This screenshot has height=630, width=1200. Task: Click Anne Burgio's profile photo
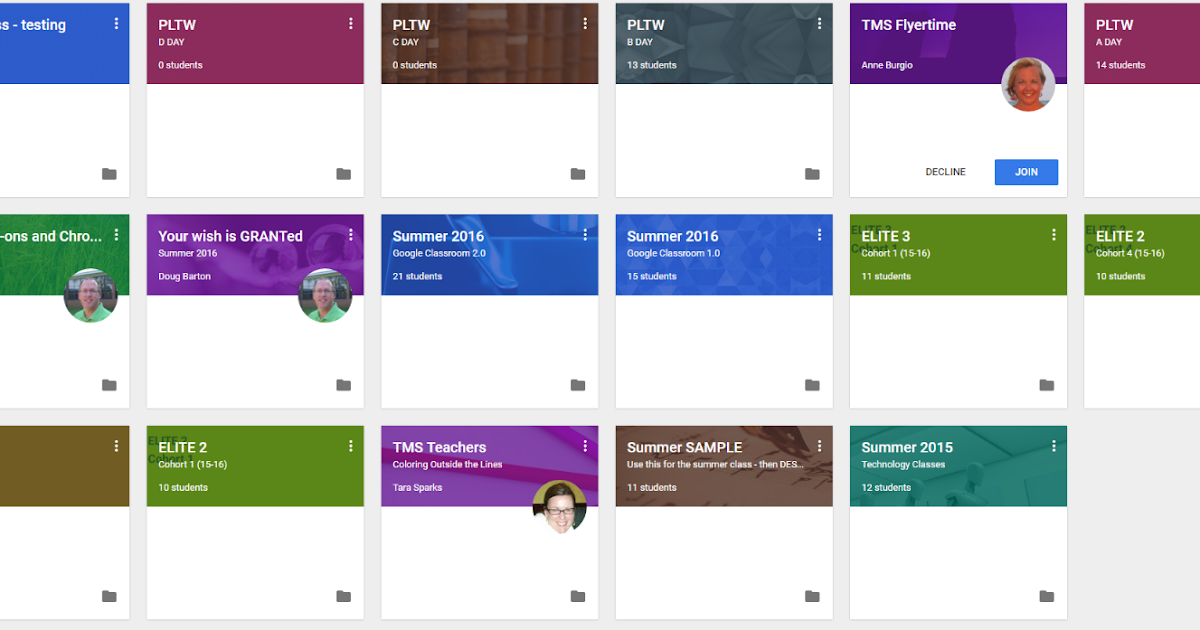[1028, 85]
